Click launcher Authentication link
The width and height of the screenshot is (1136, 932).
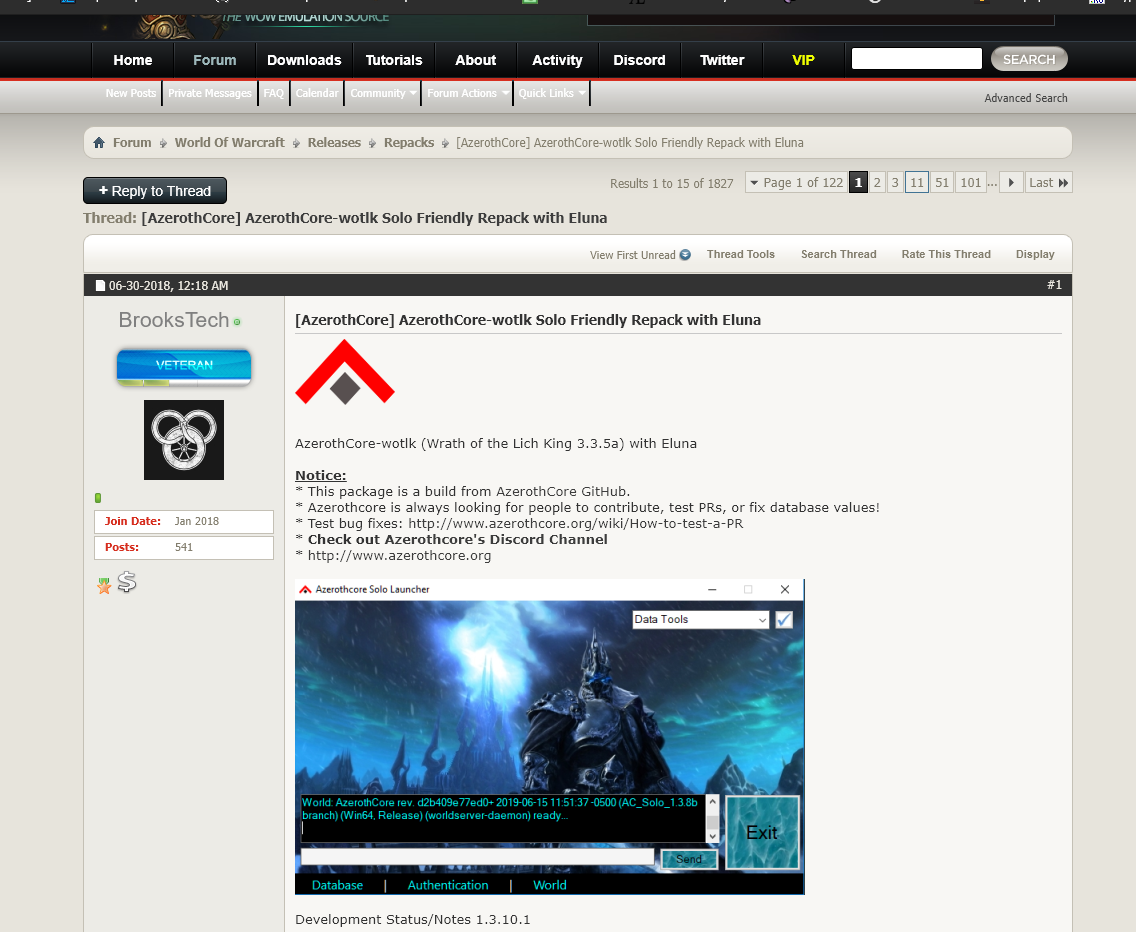pyautogui.click(x=448, y=885)
